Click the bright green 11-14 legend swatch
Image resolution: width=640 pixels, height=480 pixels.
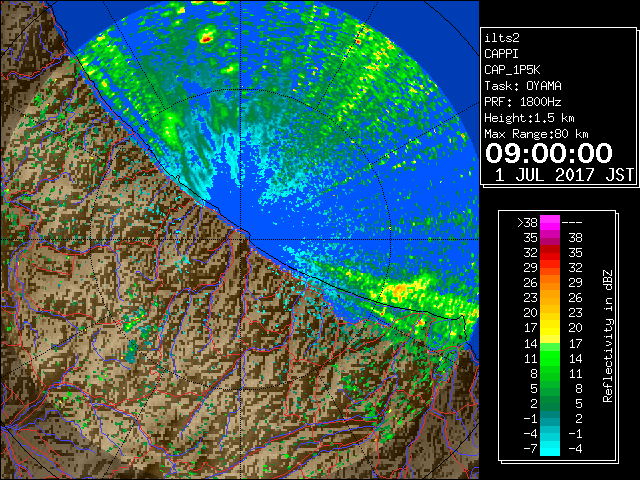550,358
